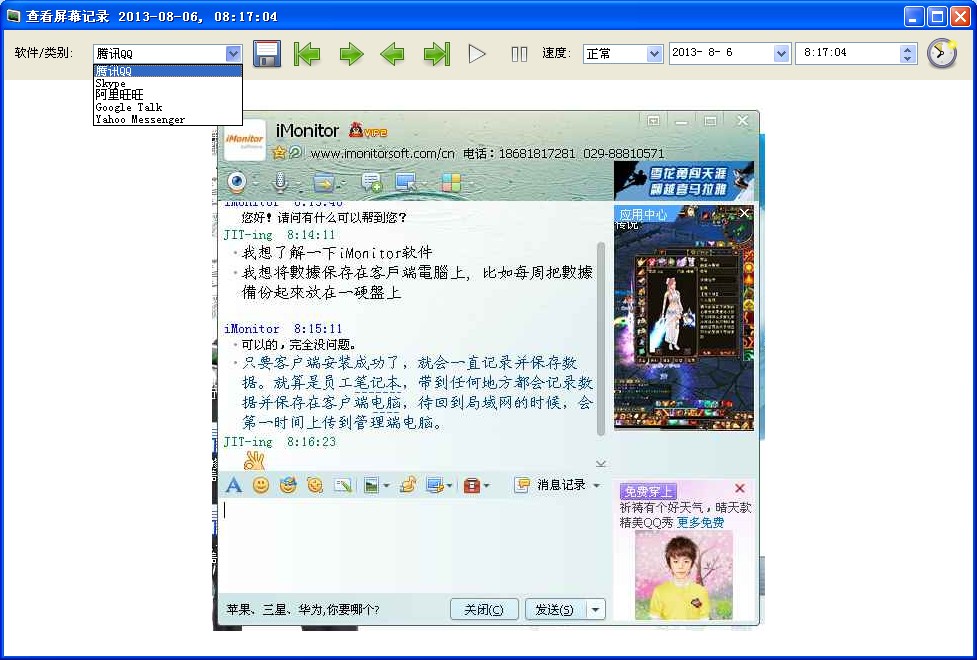Screen dimensions: 977x660
Task: Open the date picker 2013-8-6 dropdown
Action: coord(781,54)
